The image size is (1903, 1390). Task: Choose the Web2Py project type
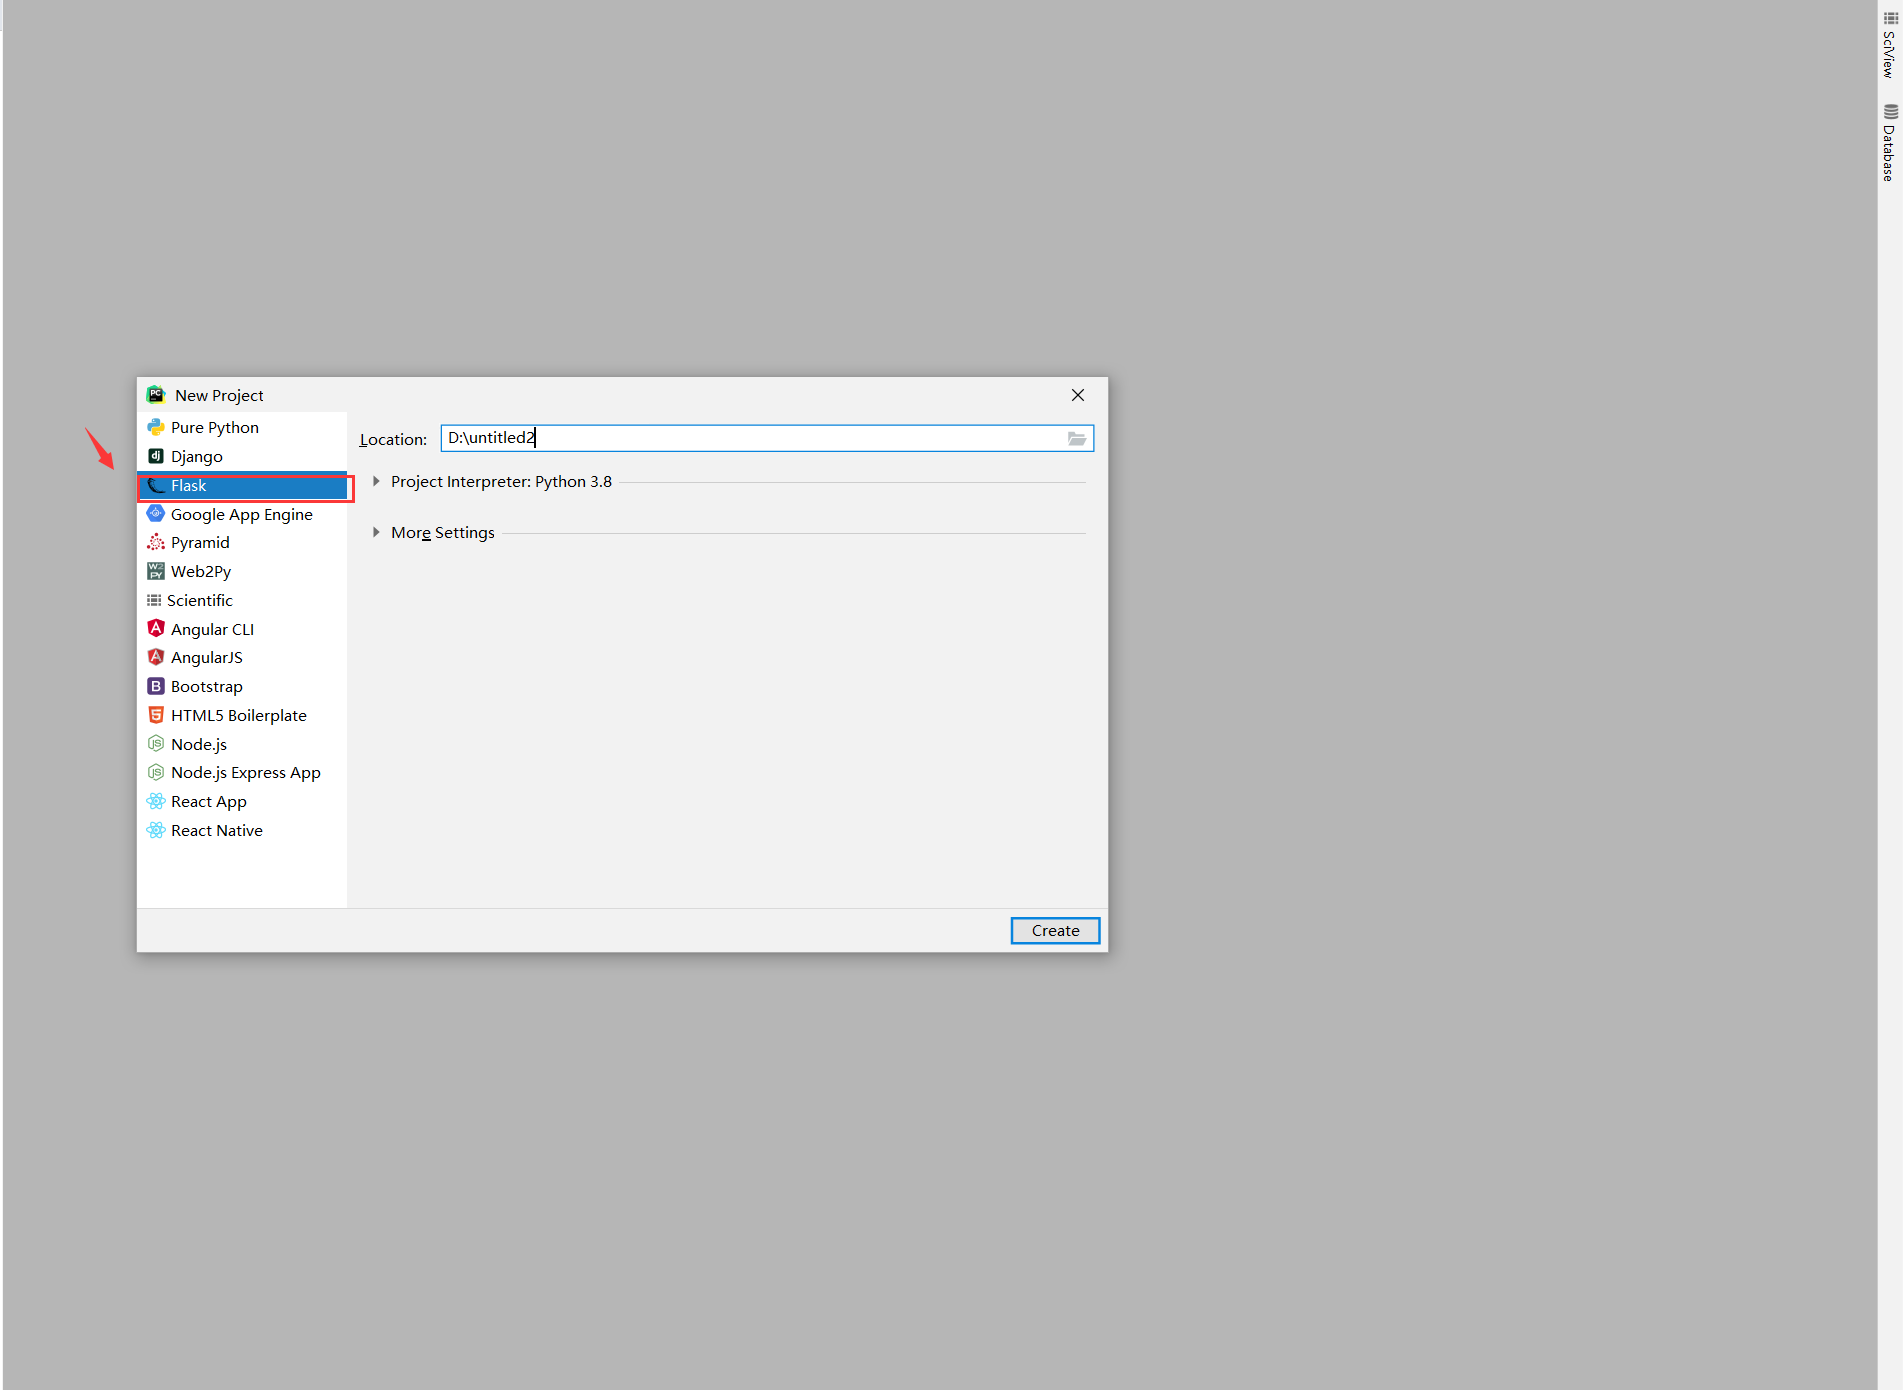(242, 571)
